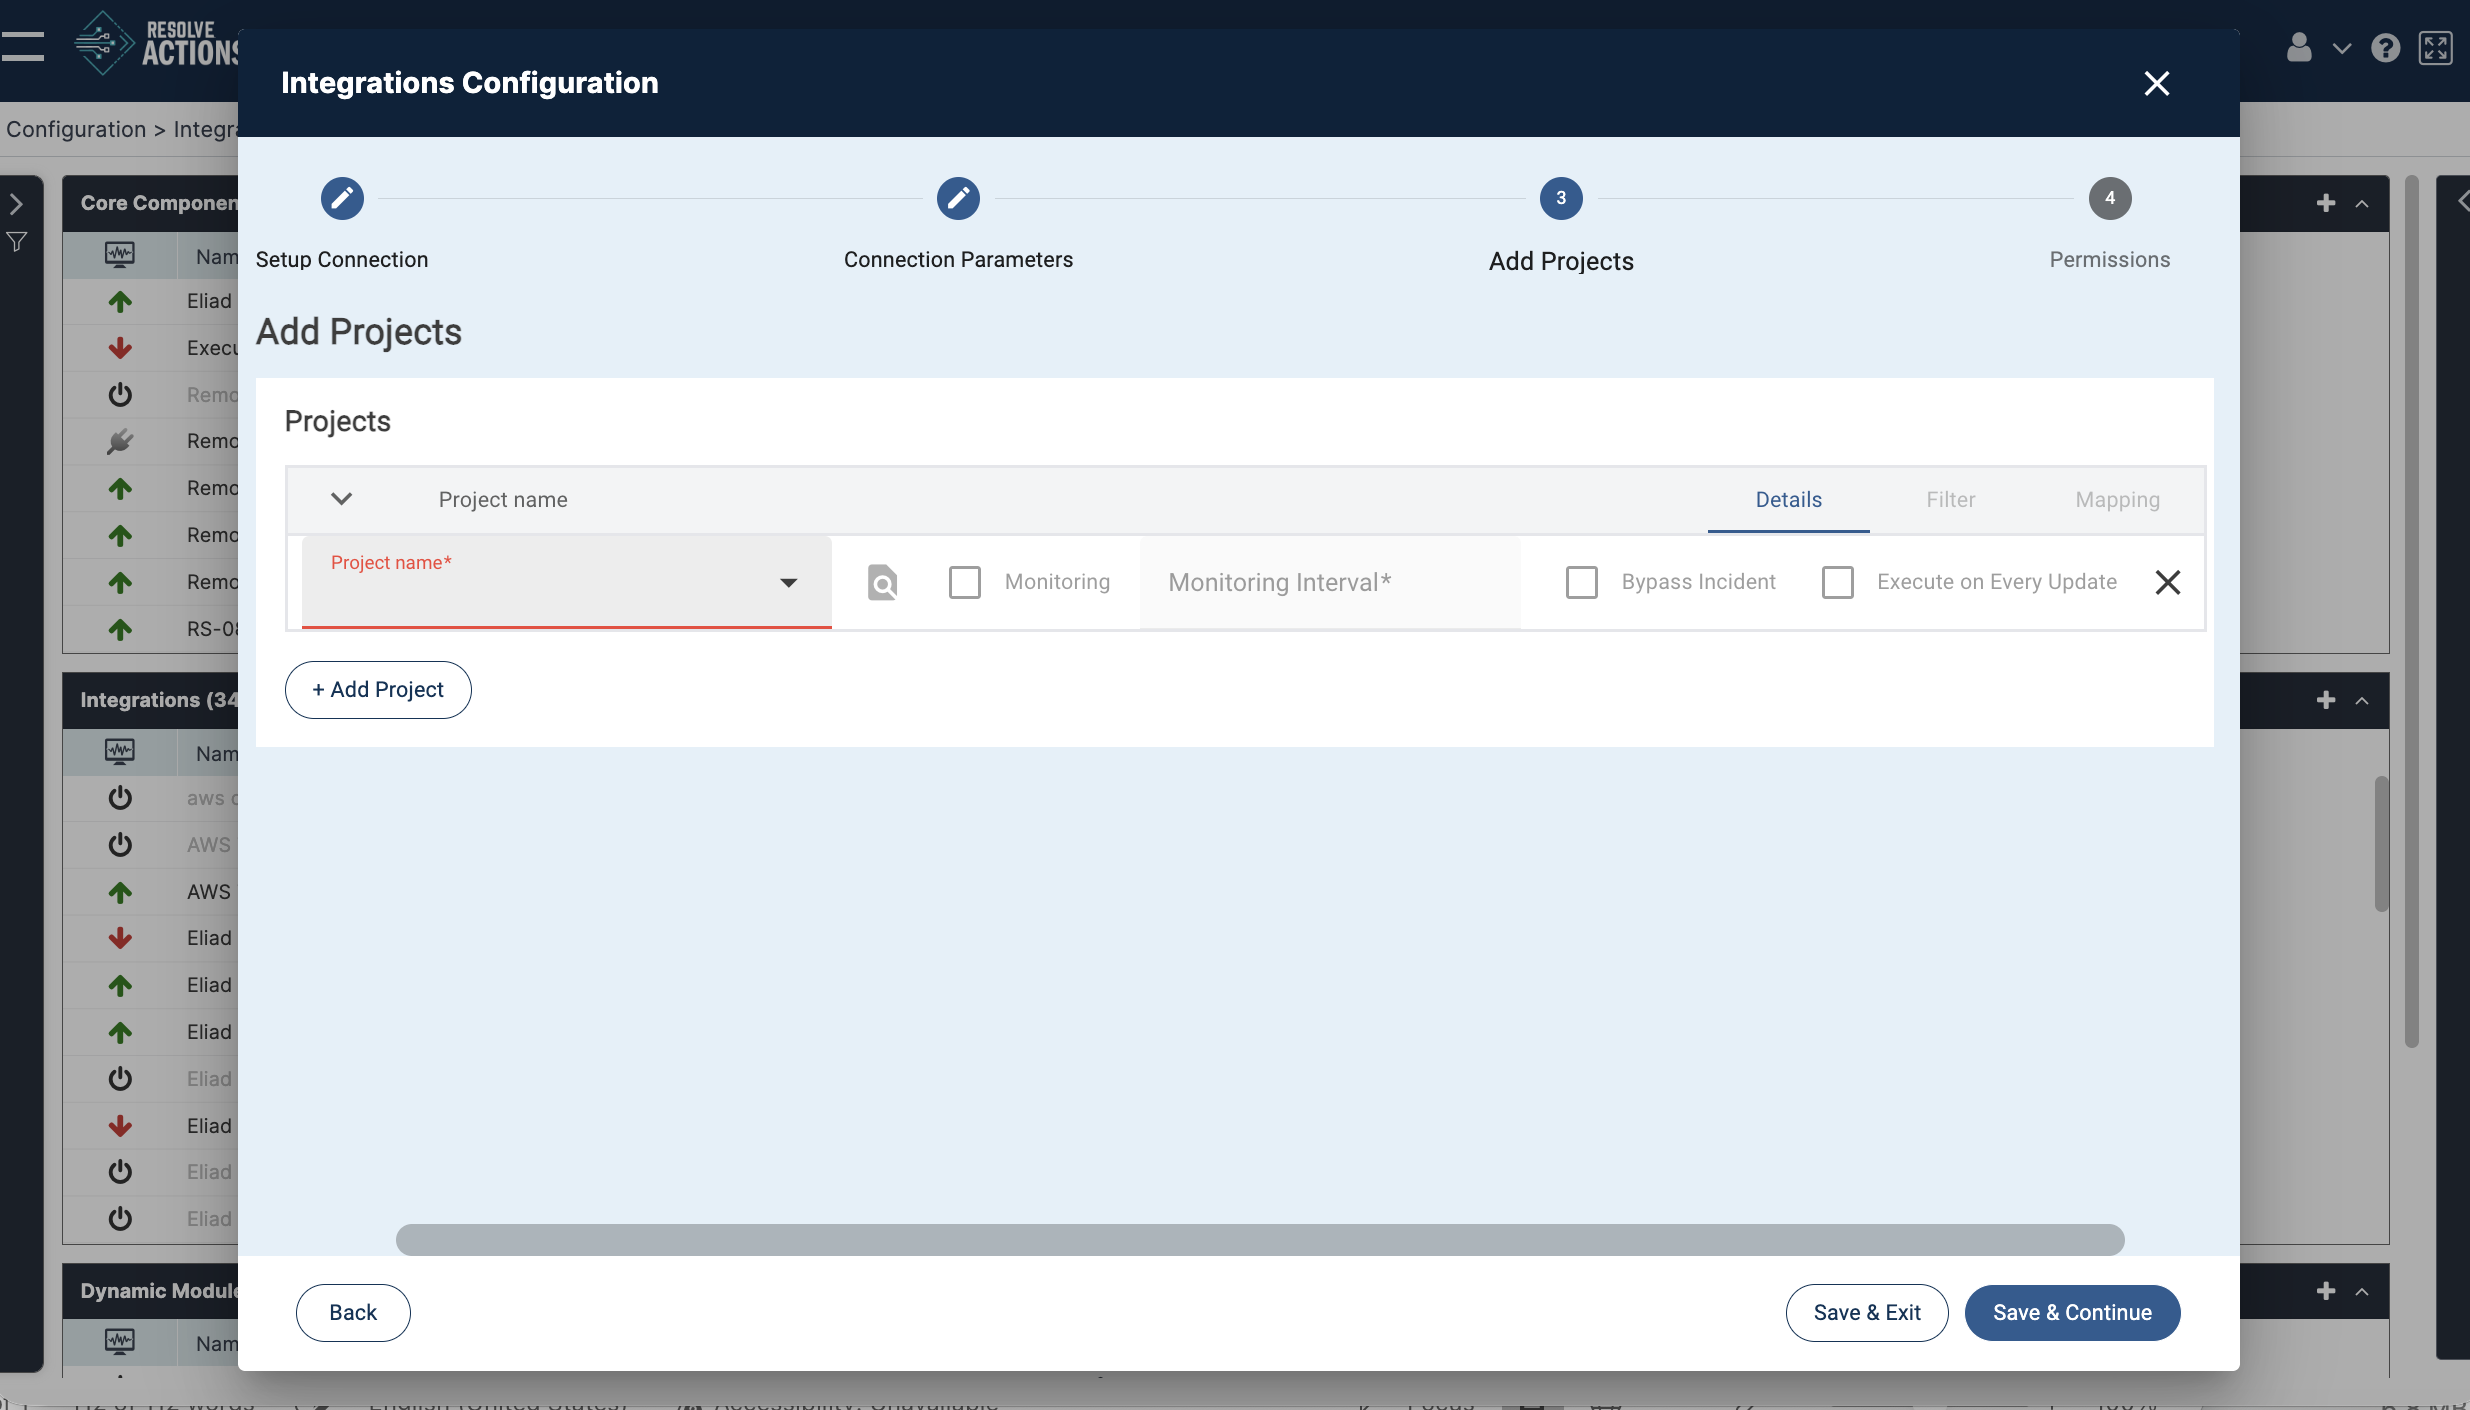The width and height of the screenshot is (2470, 1410).
Task: Switch to the Filter tab
Action: coord(1951,499)
